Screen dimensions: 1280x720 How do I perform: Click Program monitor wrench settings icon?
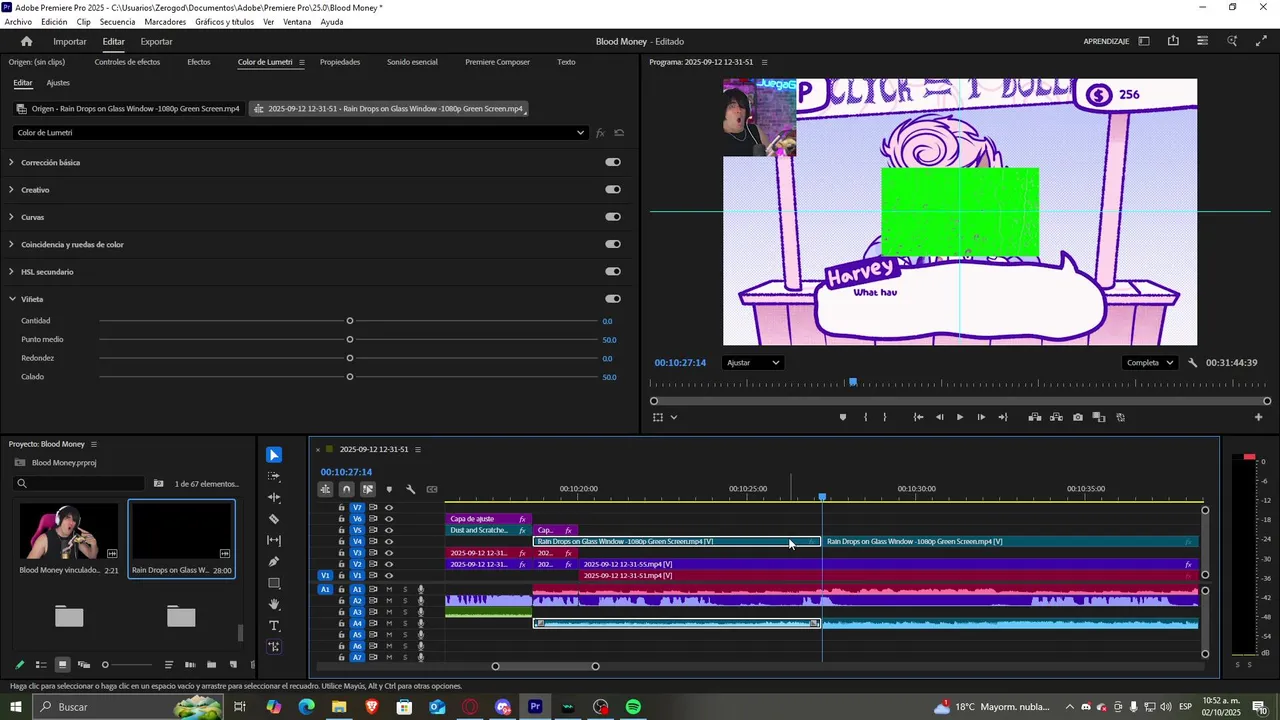pyautogui.click(x=1192, y=363)
